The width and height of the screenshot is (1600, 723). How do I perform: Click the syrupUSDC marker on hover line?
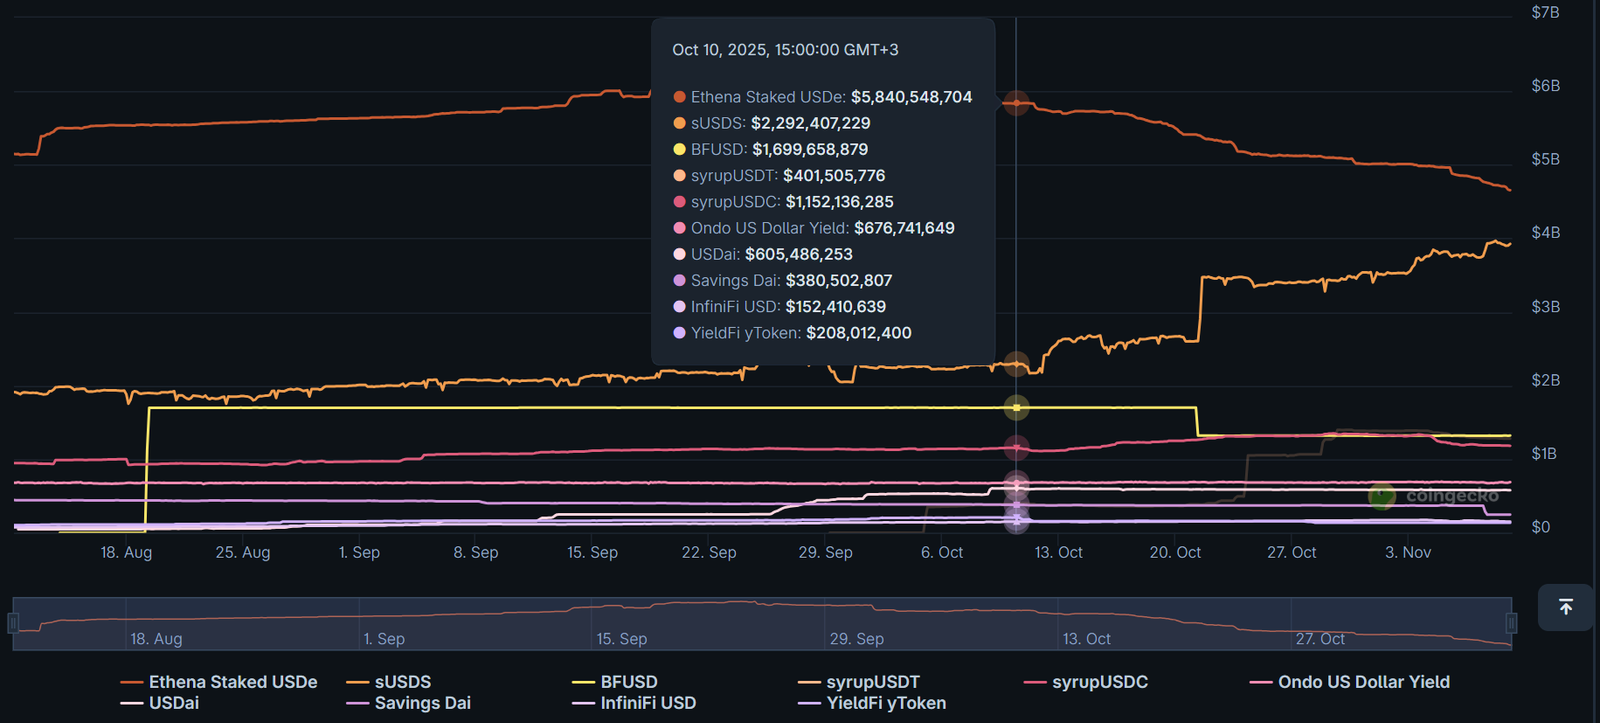(1016, 448)
